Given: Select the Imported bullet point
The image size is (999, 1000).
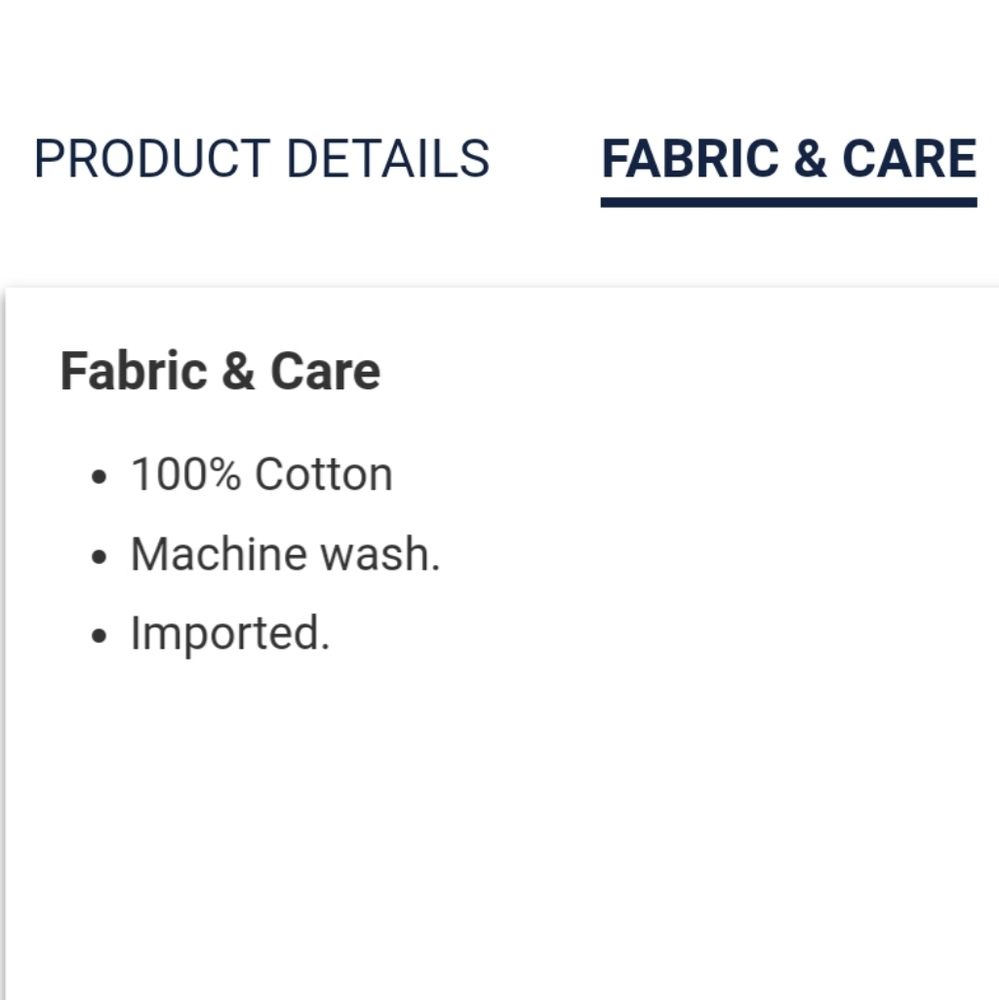Looking at the screenshot, I should (x=230, y=632).
